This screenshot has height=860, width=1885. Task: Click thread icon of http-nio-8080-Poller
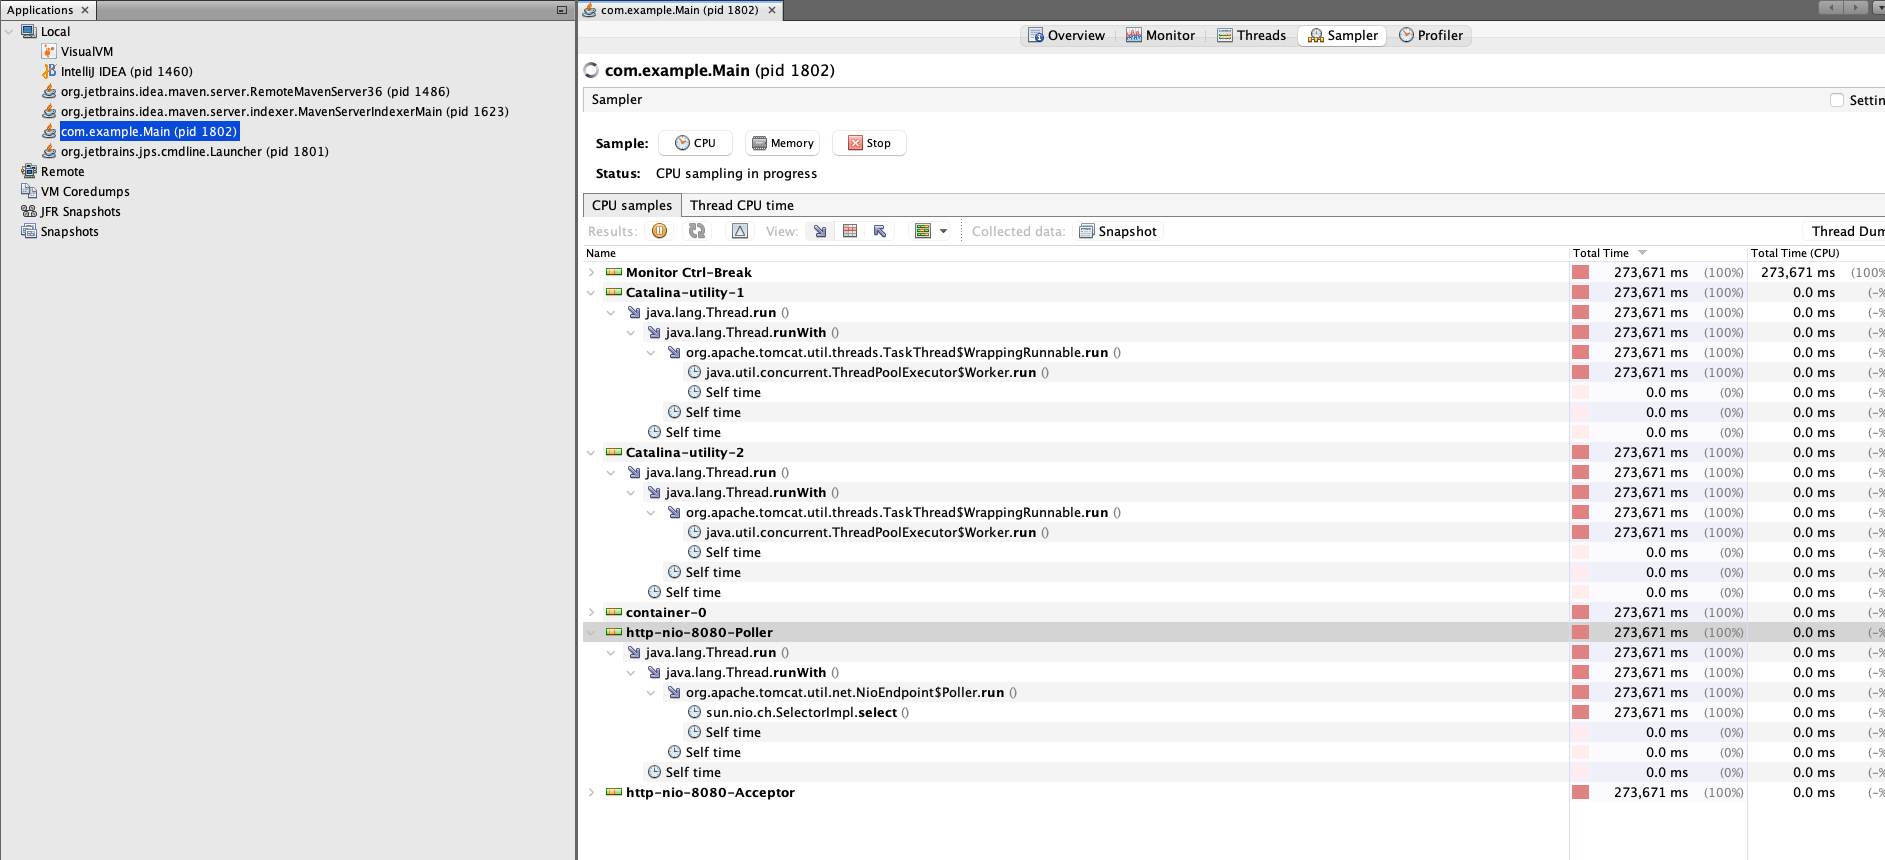coord(614,632)
